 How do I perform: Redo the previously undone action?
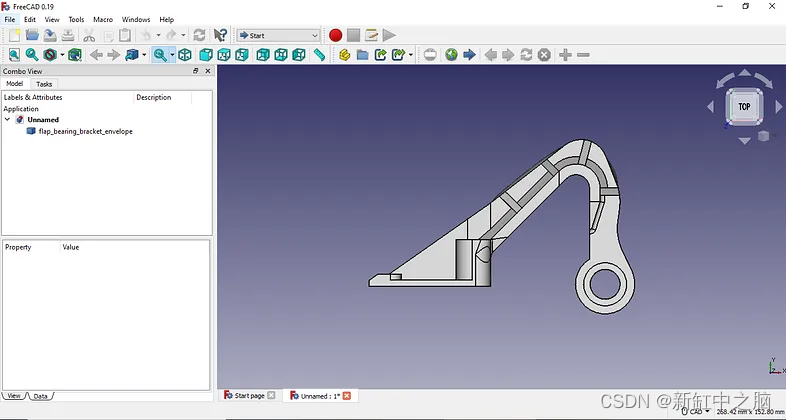point(171,35)
